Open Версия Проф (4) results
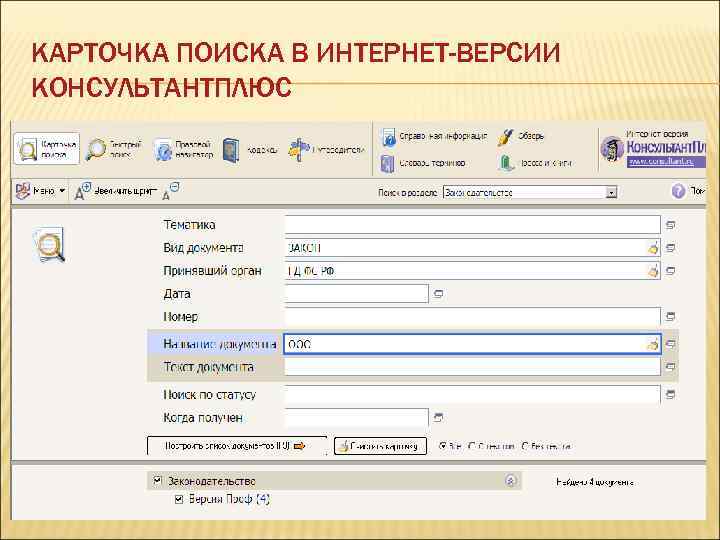 (229, 499)
